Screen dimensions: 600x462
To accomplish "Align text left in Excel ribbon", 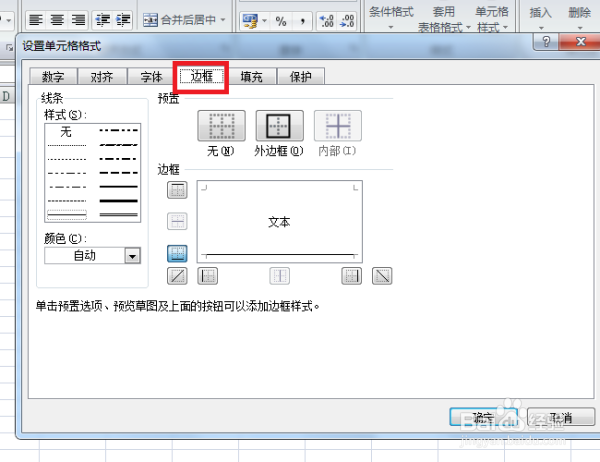I will pos(36,20).
